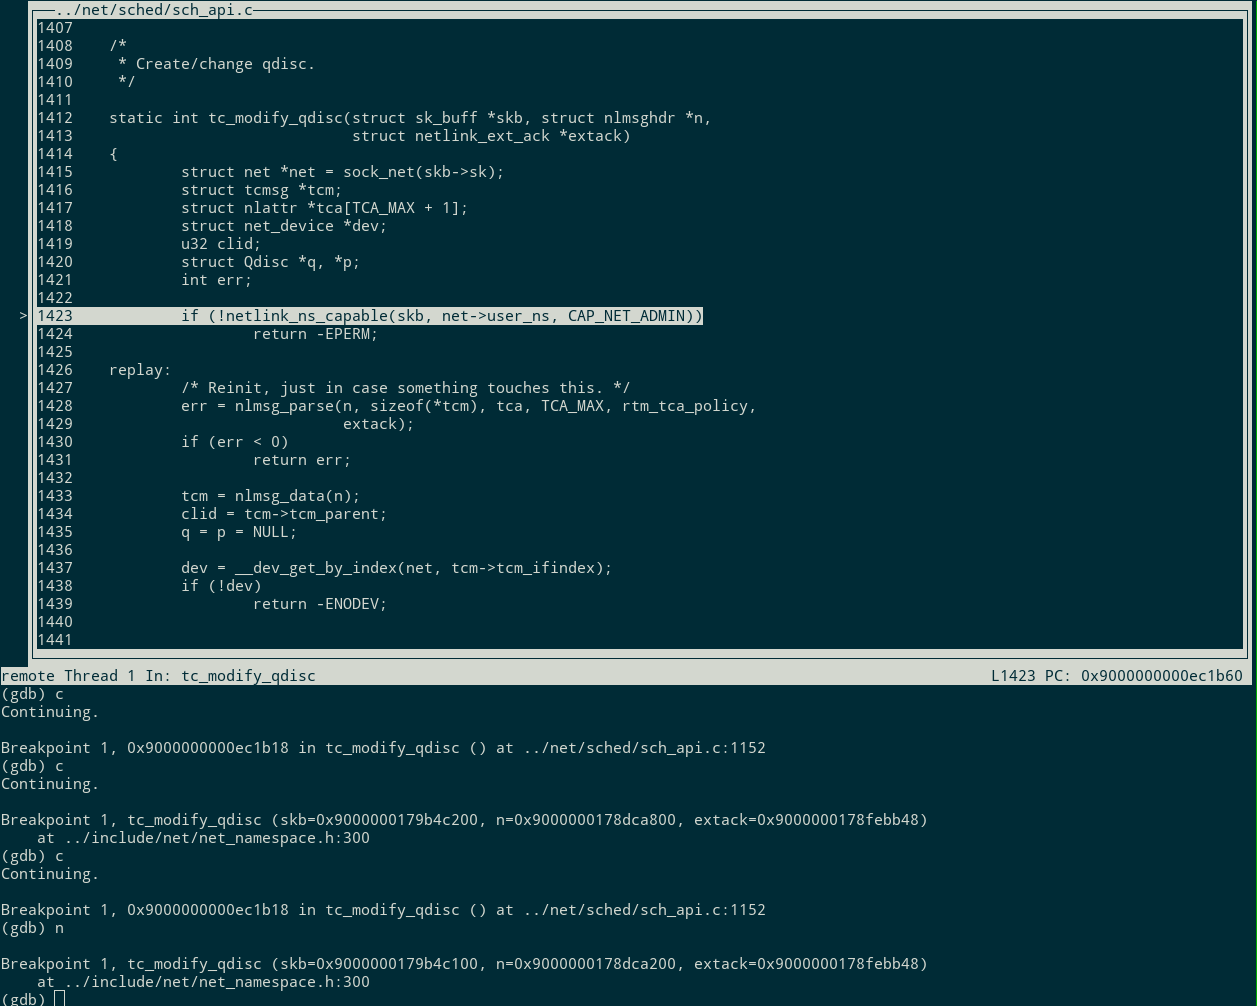Select the 'struct nlattr *tca' declaration line
Image resolution: width=1257 pixels, height=1006 pixels.
coord(324,208)
